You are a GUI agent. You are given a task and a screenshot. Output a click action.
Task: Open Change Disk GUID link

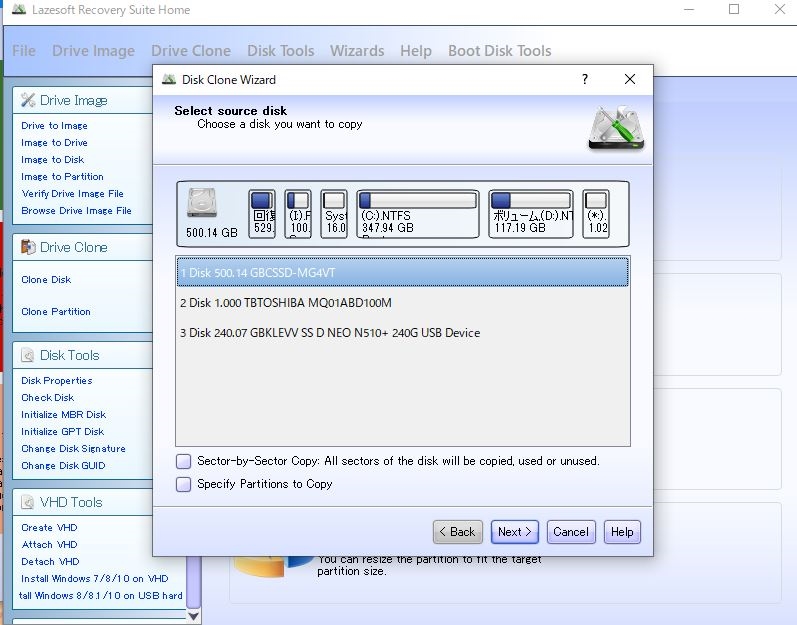point(63,465)
